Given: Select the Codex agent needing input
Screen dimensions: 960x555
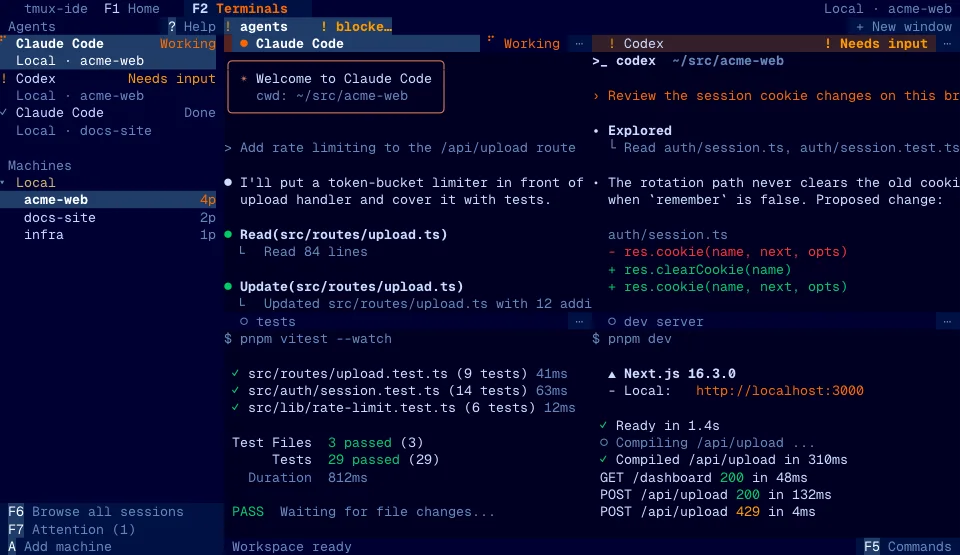Looking at the screenshot, I should point(108,87).
